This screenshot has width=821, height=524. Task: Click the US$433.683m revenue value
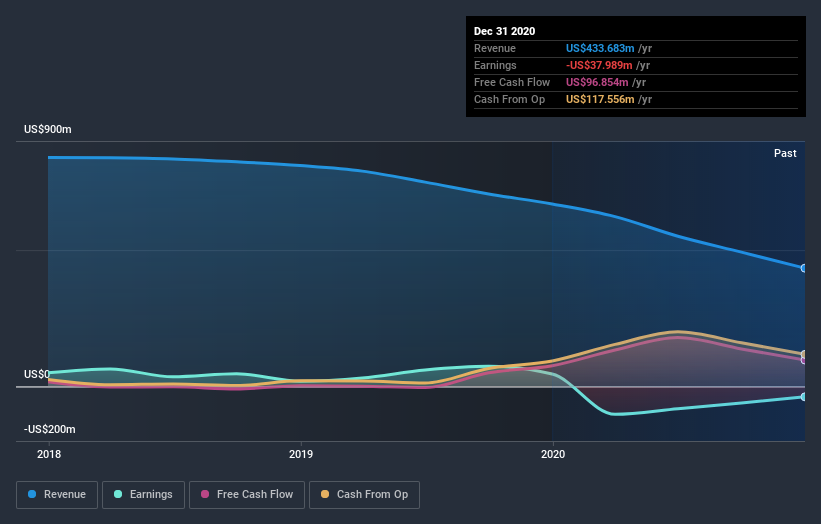[x=600, y=48]
